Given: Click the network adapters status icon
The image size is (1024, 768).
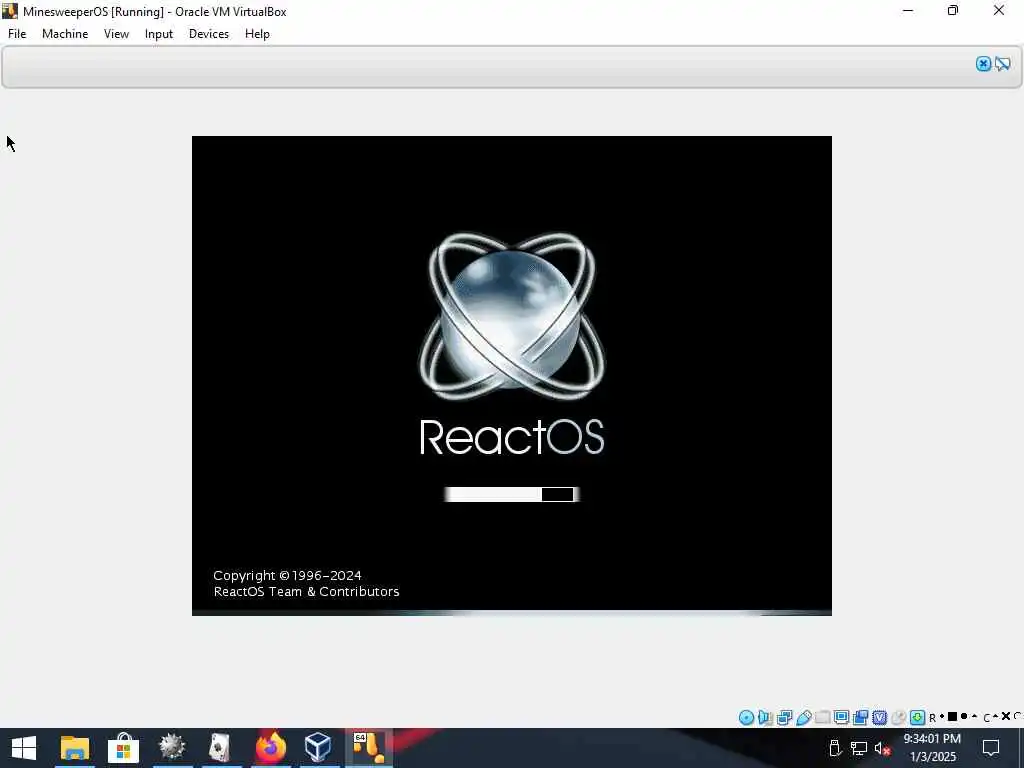Looking at the screenshot, I should tap(784, 718).
